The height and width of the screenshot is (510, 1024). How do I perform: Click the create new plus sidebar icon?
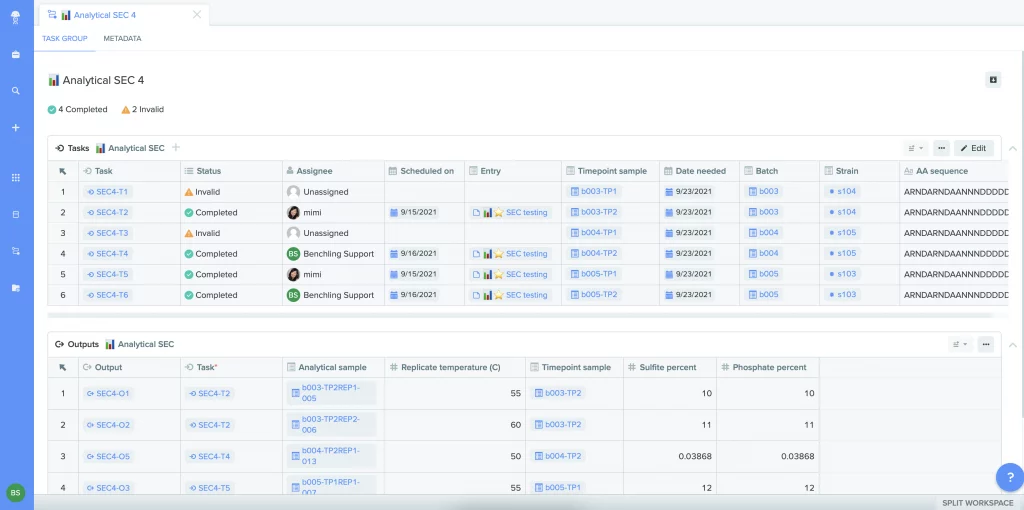[16, 127]
